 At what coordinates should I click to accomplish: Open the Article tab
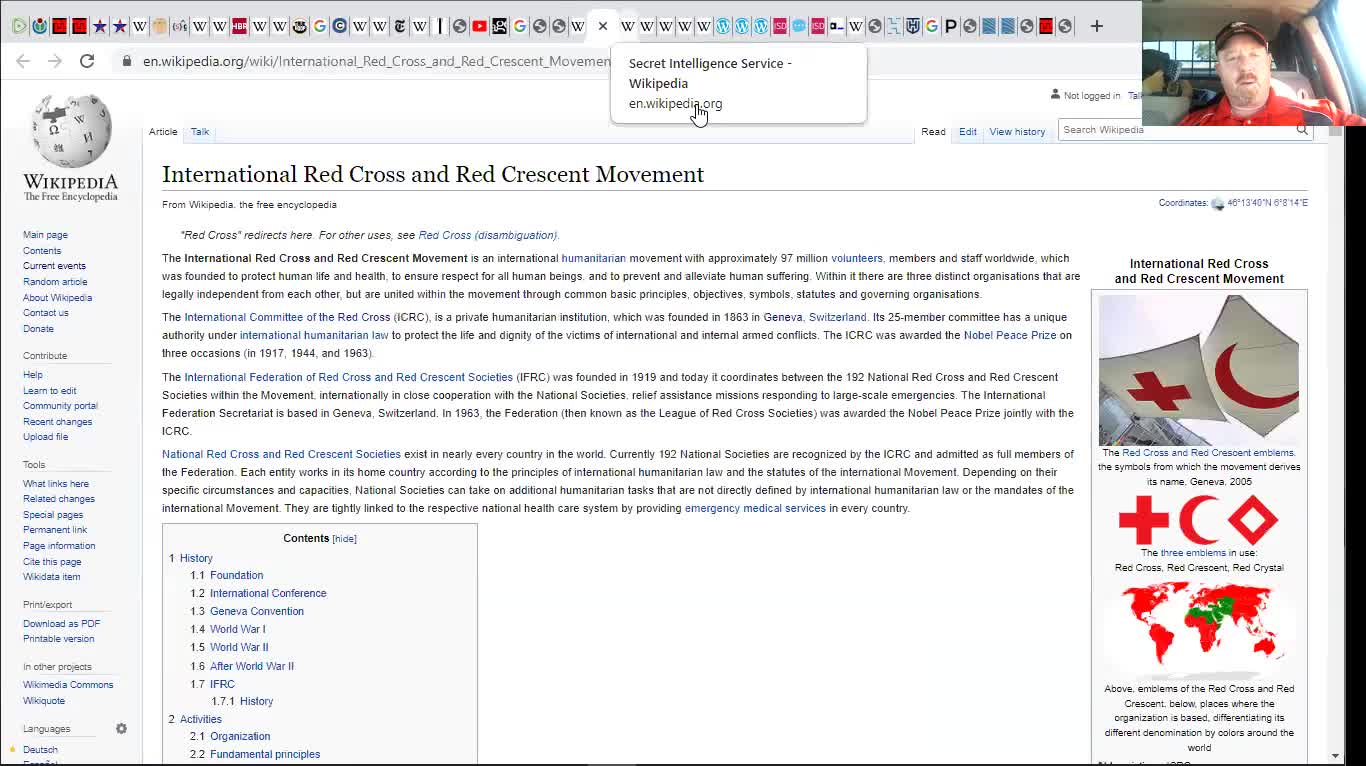pyautogui.click(x=163, y=132)
